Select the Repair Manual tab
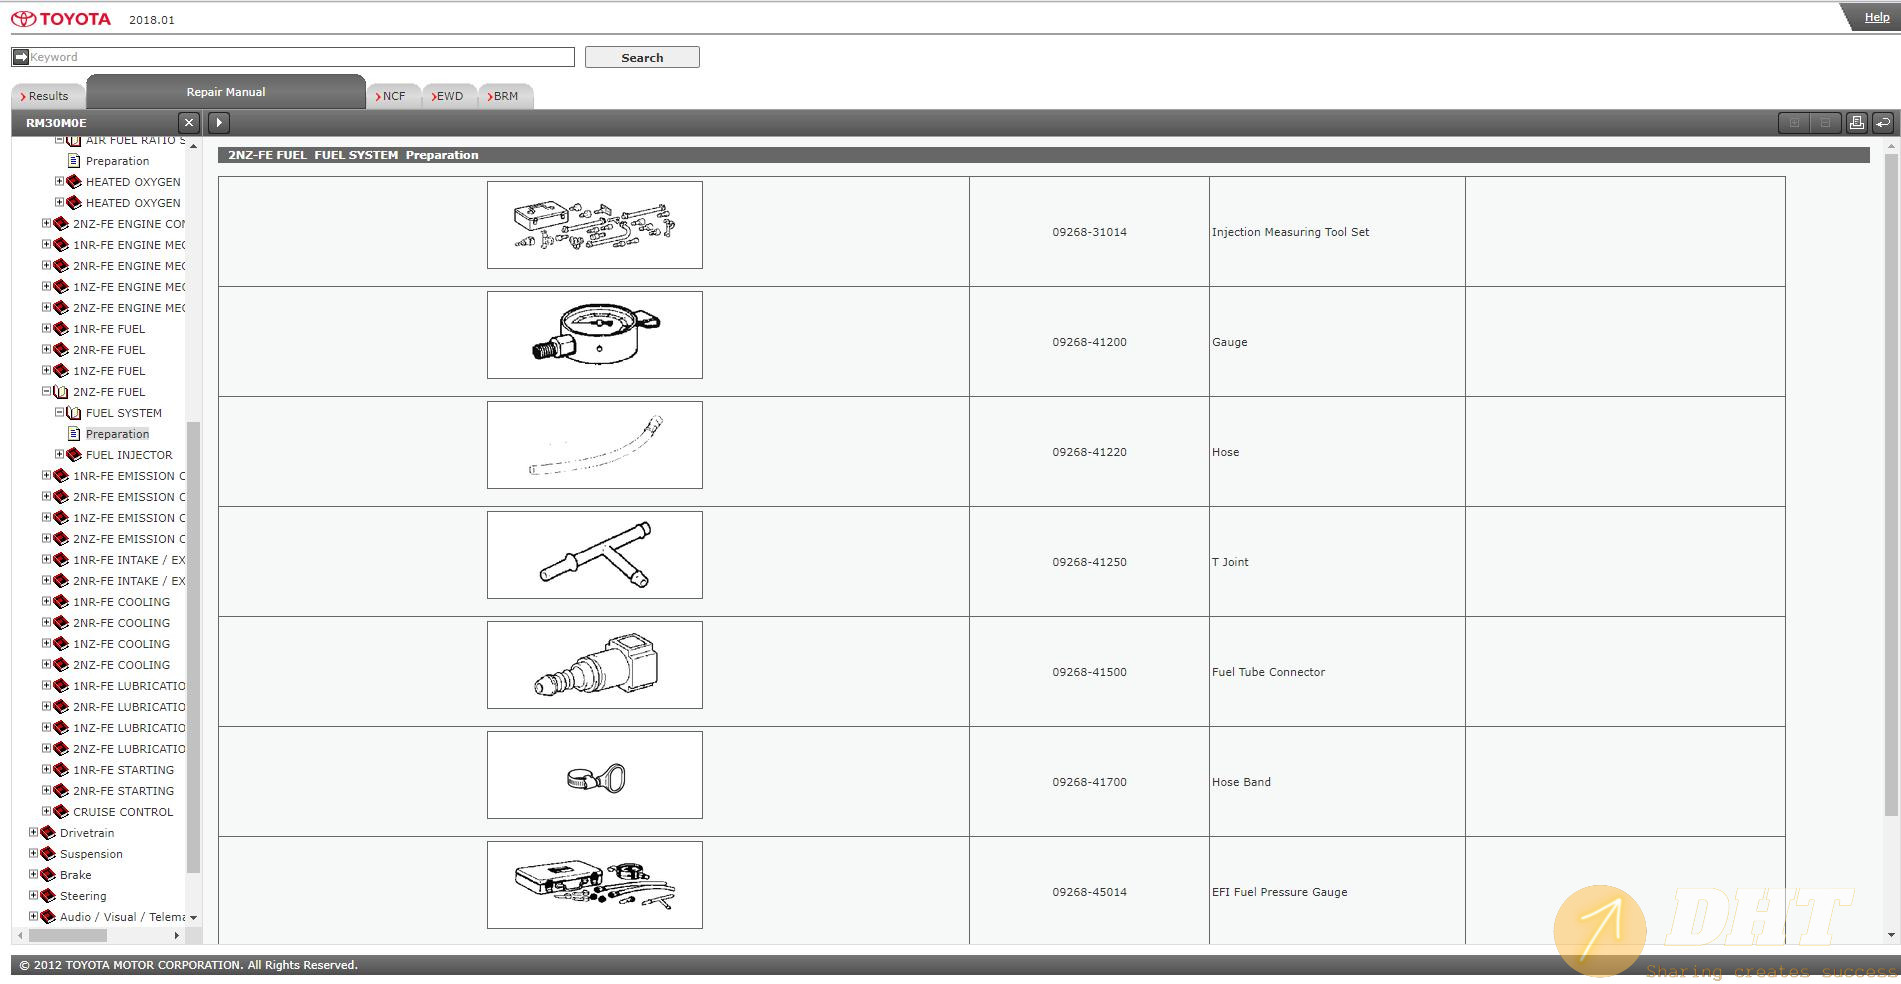 coord(226,92)
